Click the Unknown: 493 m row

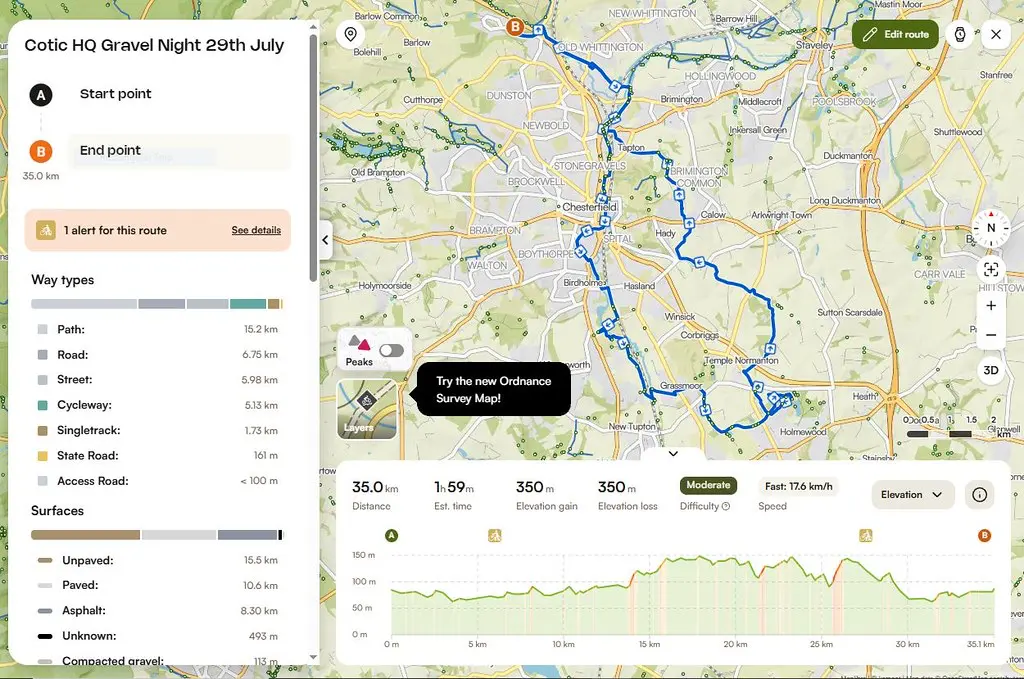157,635
